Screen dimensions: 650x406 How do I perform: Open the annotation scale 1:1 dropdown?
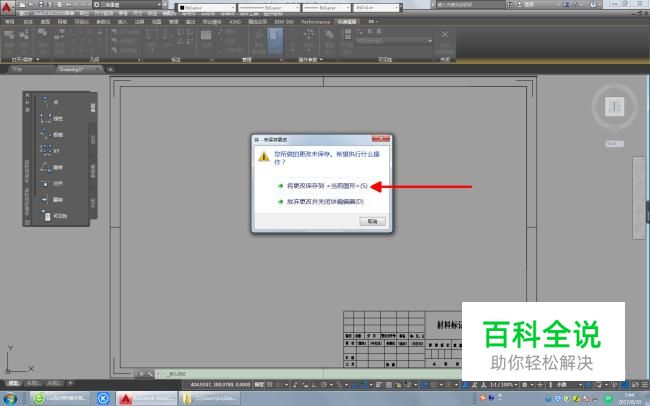(504, 385)
